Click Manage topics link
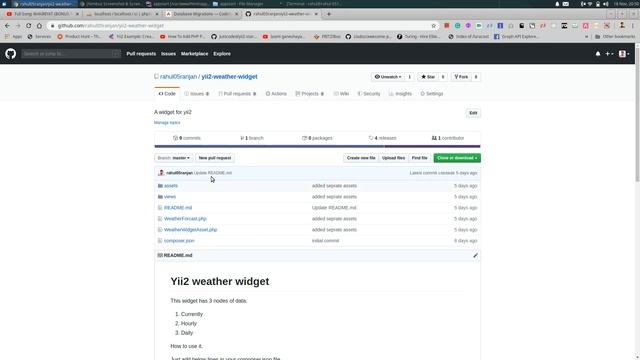The height and width of the screenshot is (360, 640). pos(167,122)
